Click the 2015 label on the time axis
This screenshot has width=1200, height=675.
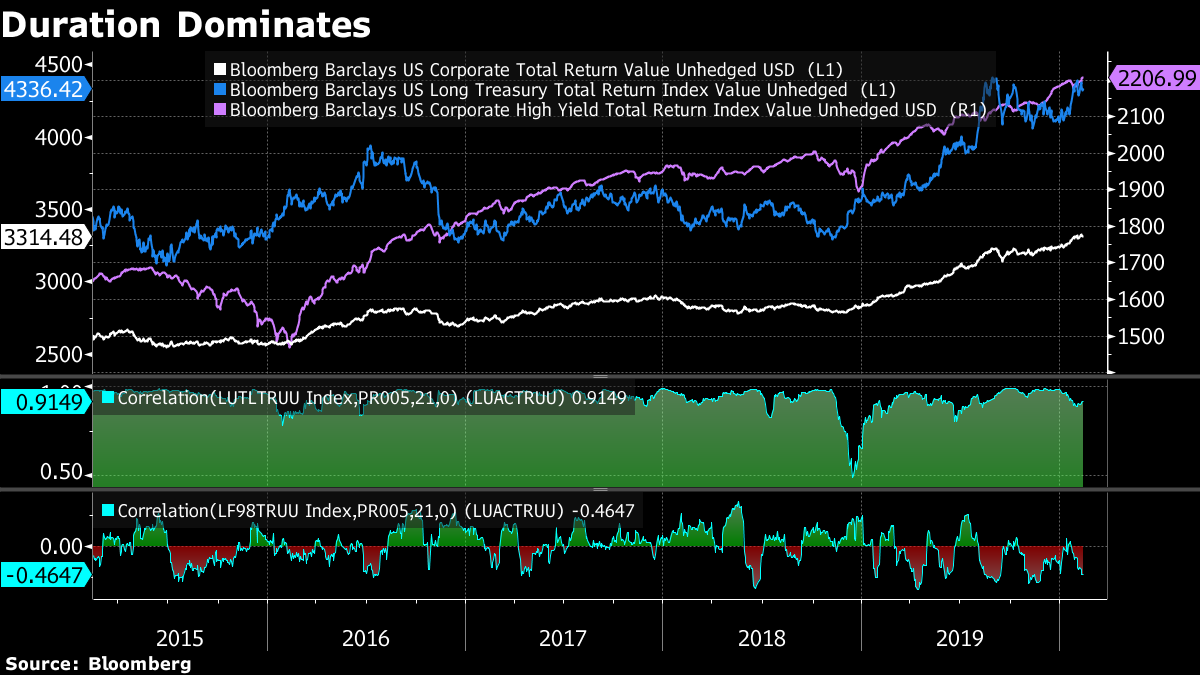180,637
